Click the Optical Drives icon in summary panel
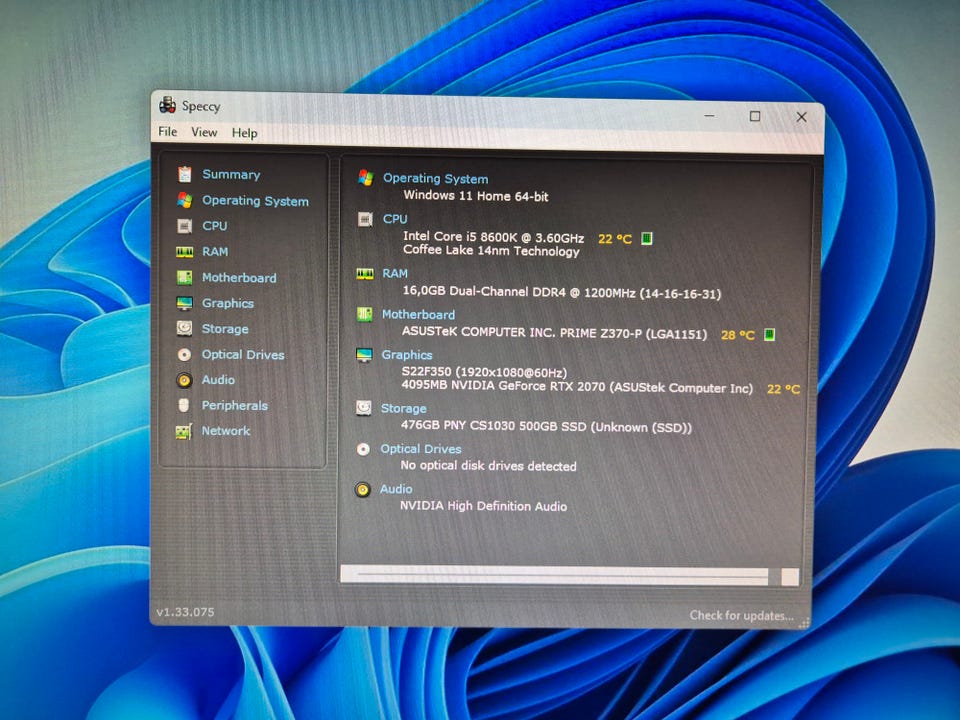960x720 pixels. click(x=363, y=449)
